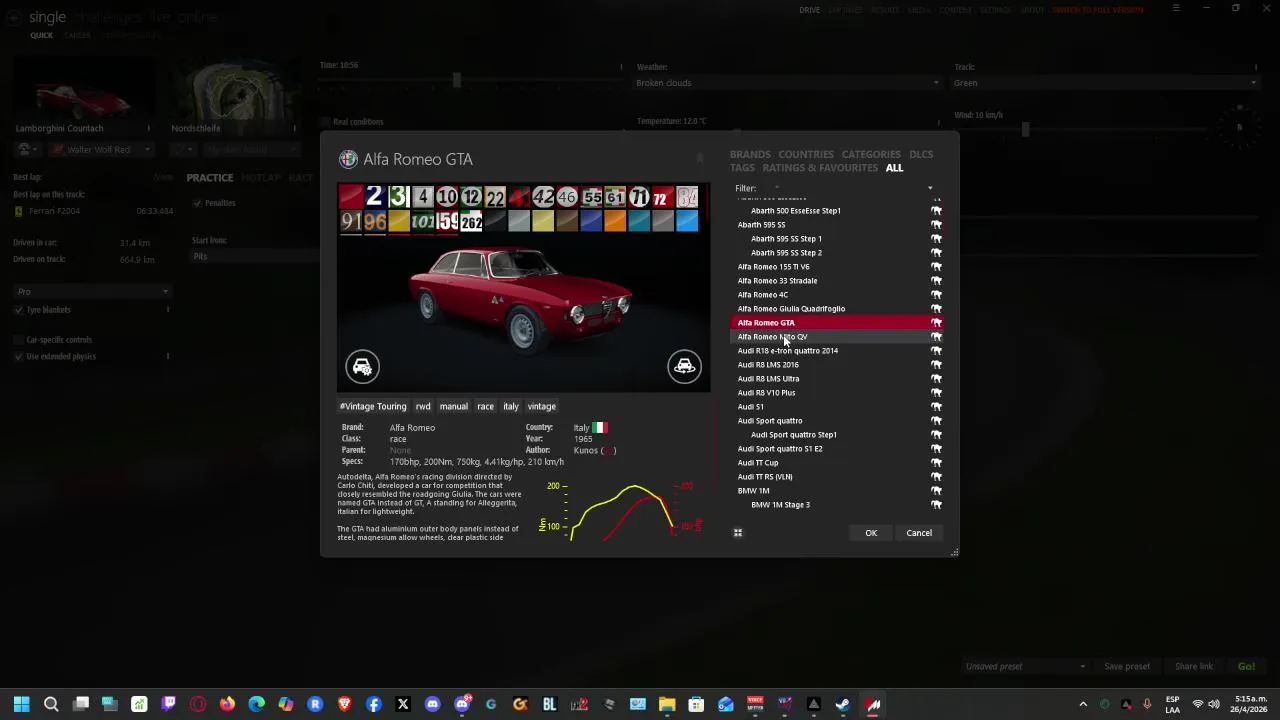Open Firefox from the taskbar
The width and height of the screenshot is (1280, 720).
point(227,704)
